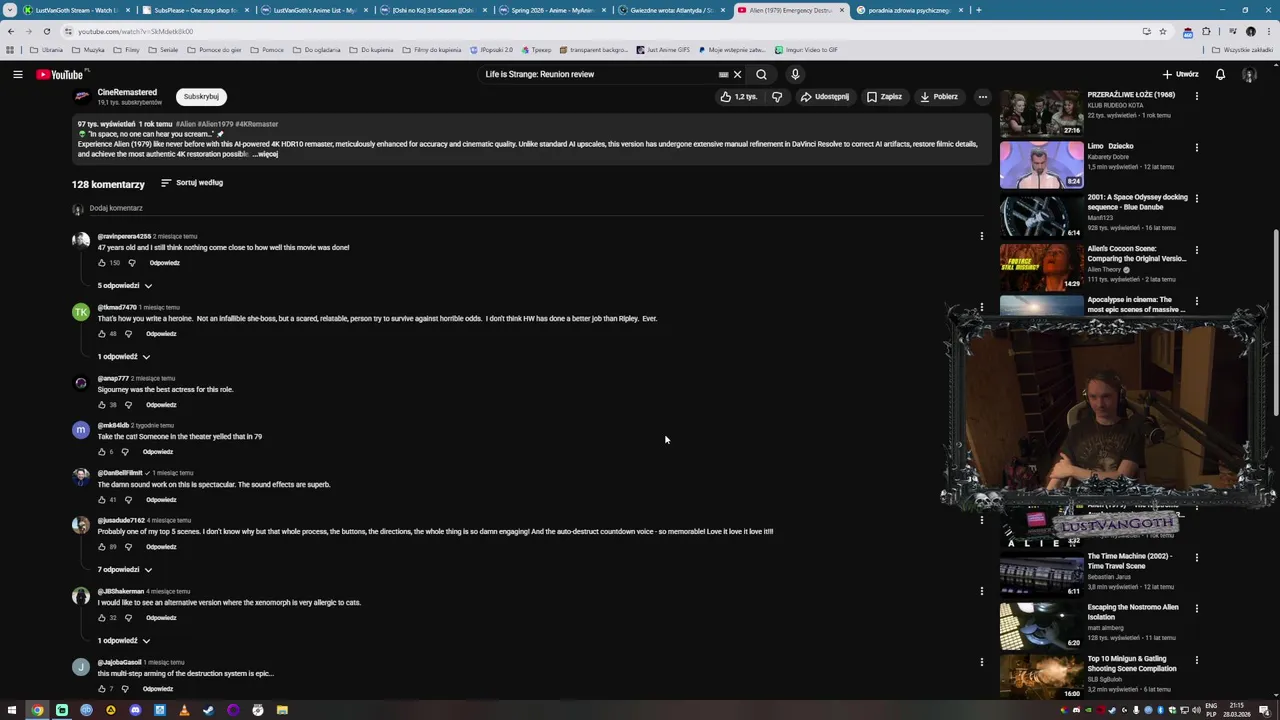Open VLC from the taskbar

184,710
